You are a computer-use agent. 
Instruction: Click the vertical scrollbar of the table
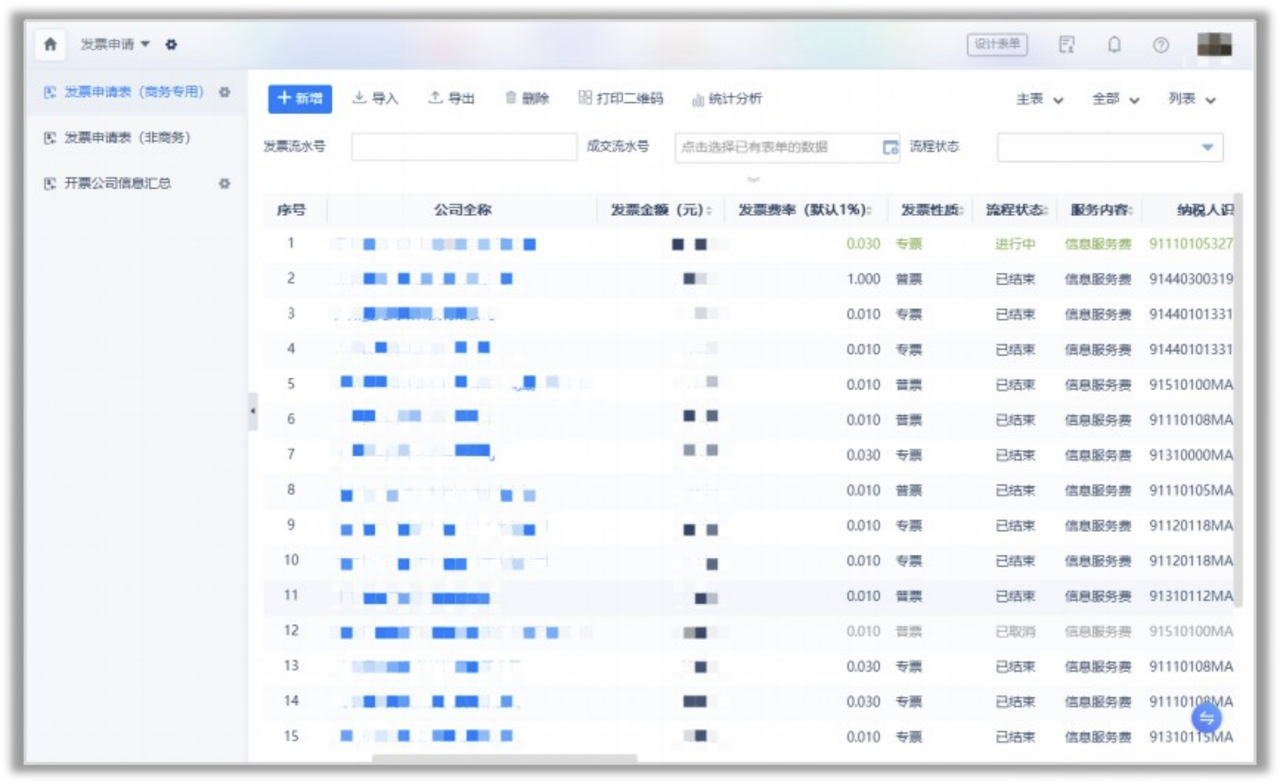(1238, 400)
